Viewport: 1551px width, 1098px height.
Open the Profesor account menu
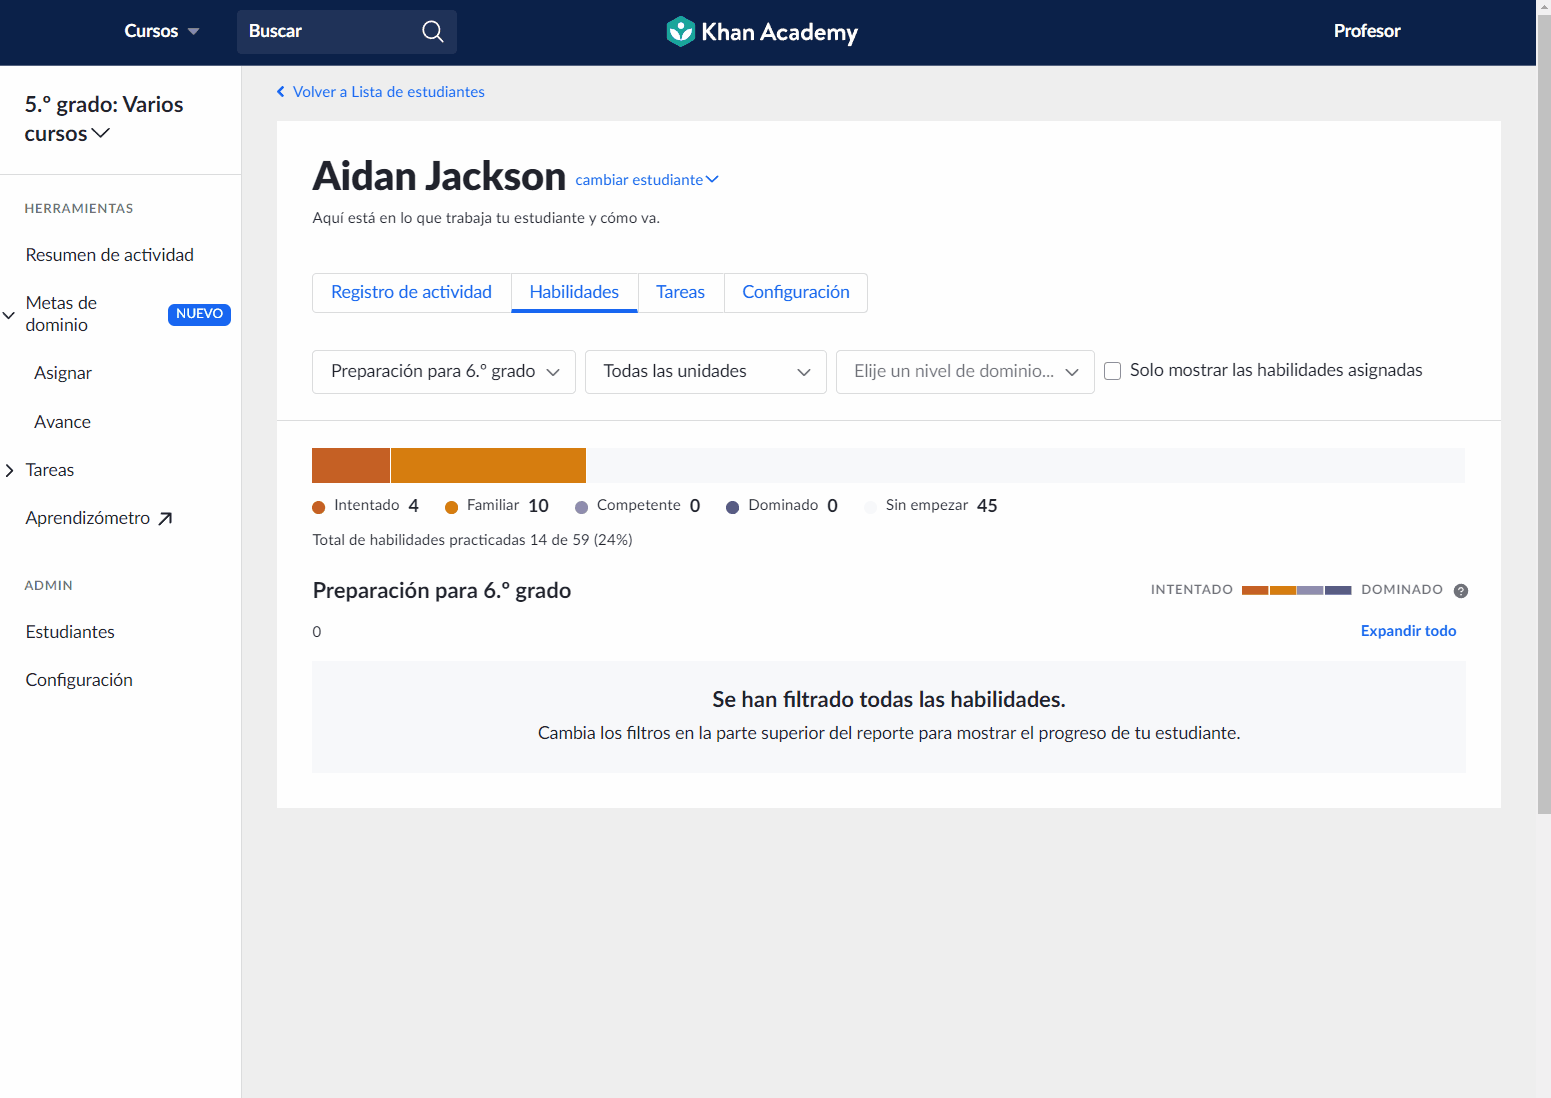(1366, 31)
